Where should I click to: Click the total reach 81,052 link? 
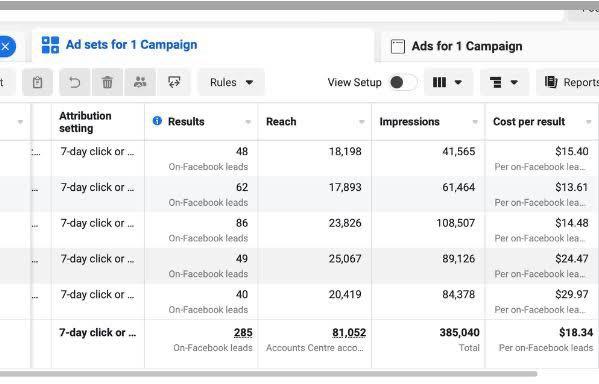point(349,333)
